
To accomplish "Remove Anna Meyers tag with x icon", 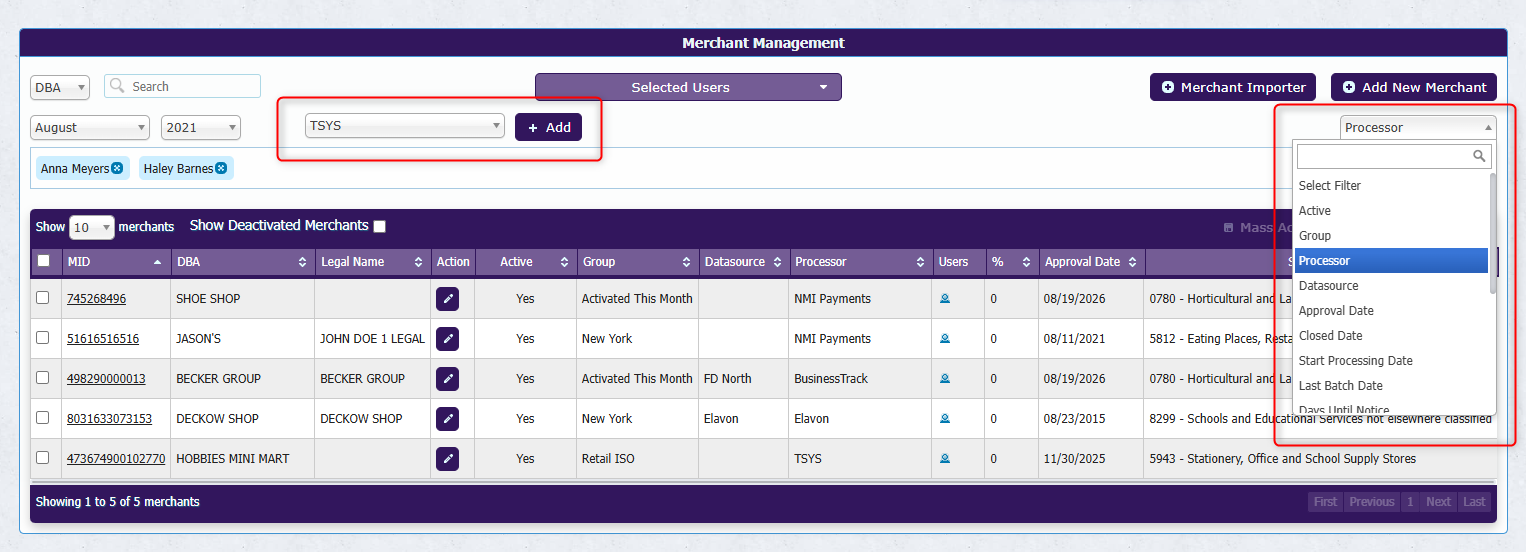I will pyautogui.click(x=117, y=168).
